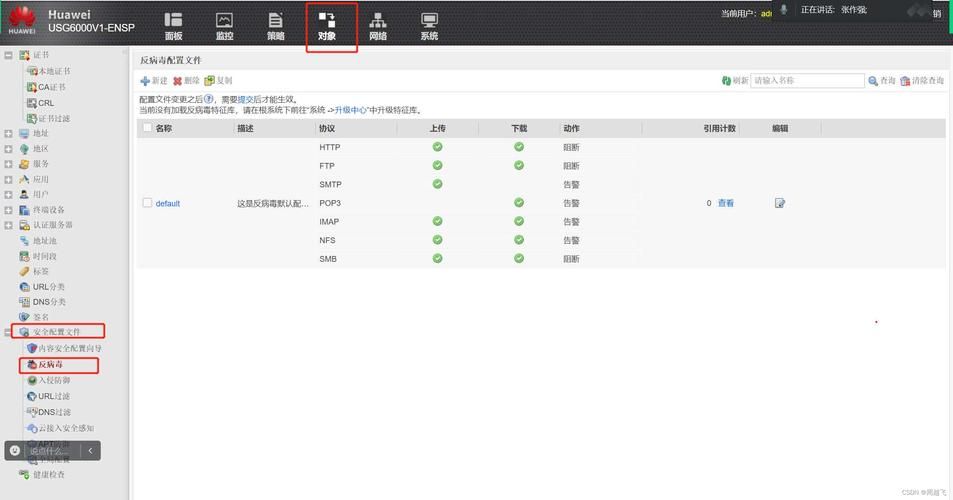953x500 pixels.
Task: Click the 新建 new profile button
Action: coord(154,80)
